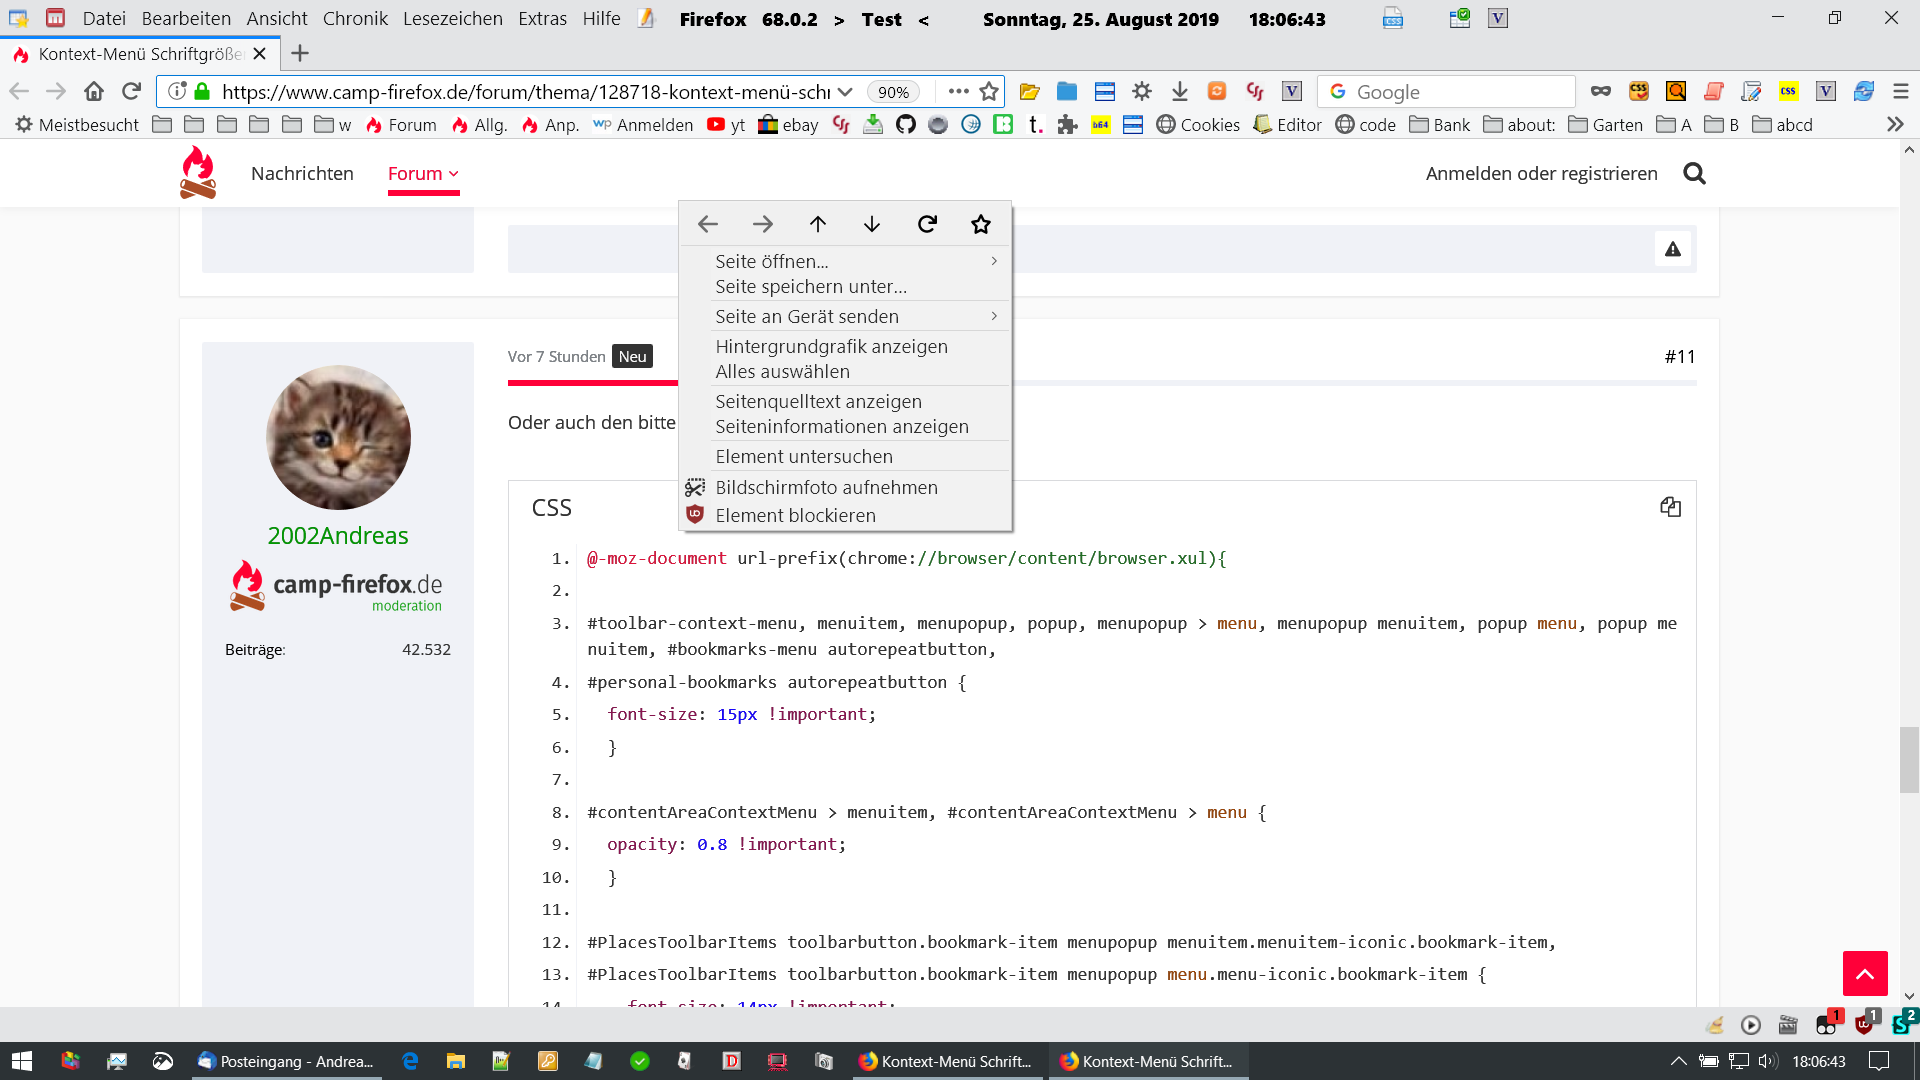Screen dimensions: 1920x1080
Task: Click the copy code icon in CSS box
Action: point(1670,507)
